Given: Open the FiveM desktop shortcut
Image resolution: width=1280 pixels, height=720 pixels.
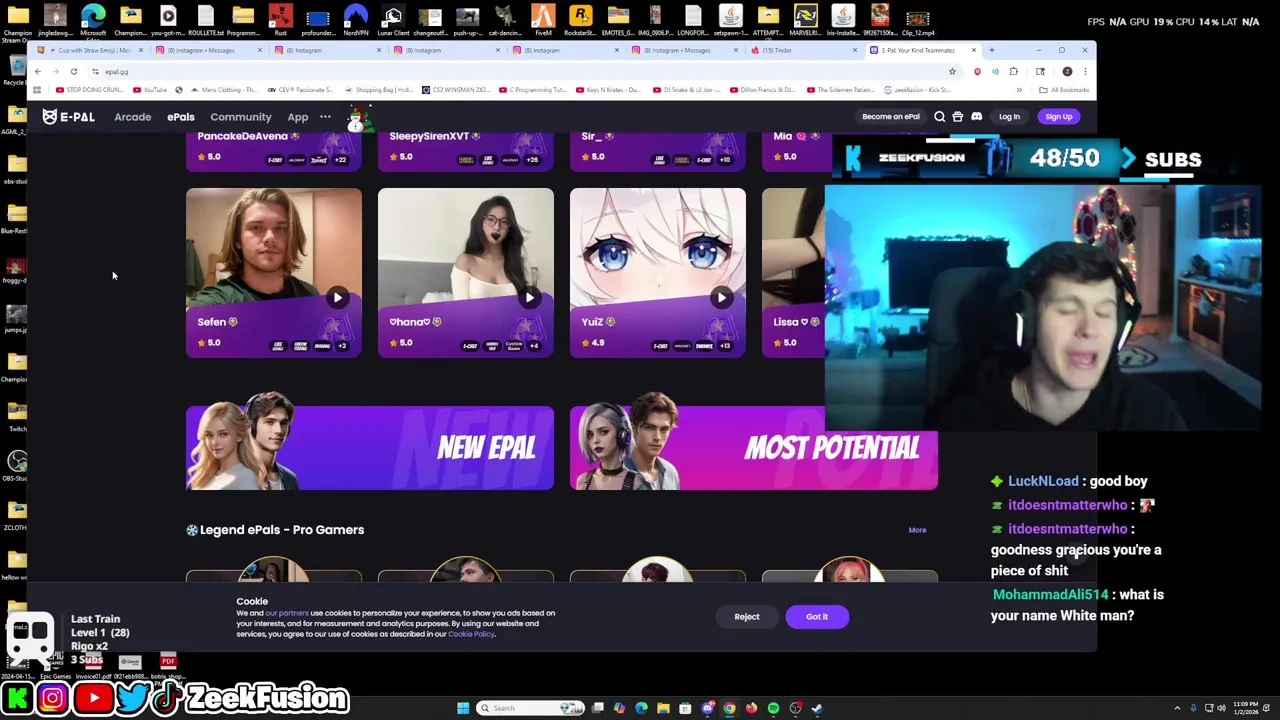Looking at the screenshot, I should coord(543,20).
